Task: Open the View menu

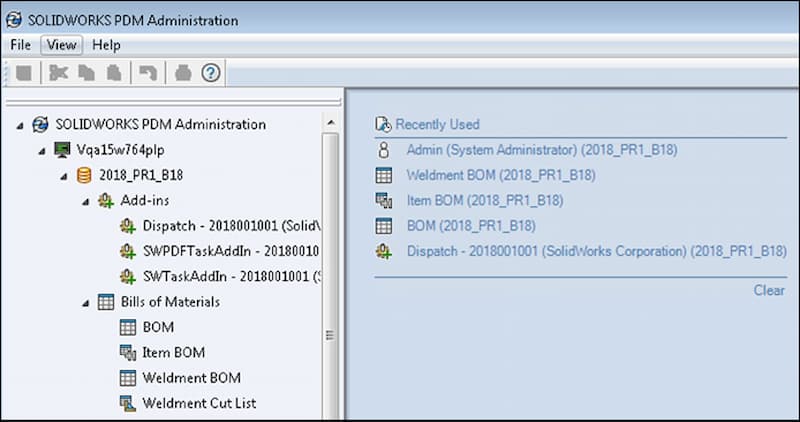Action: [x=62, y=45]
